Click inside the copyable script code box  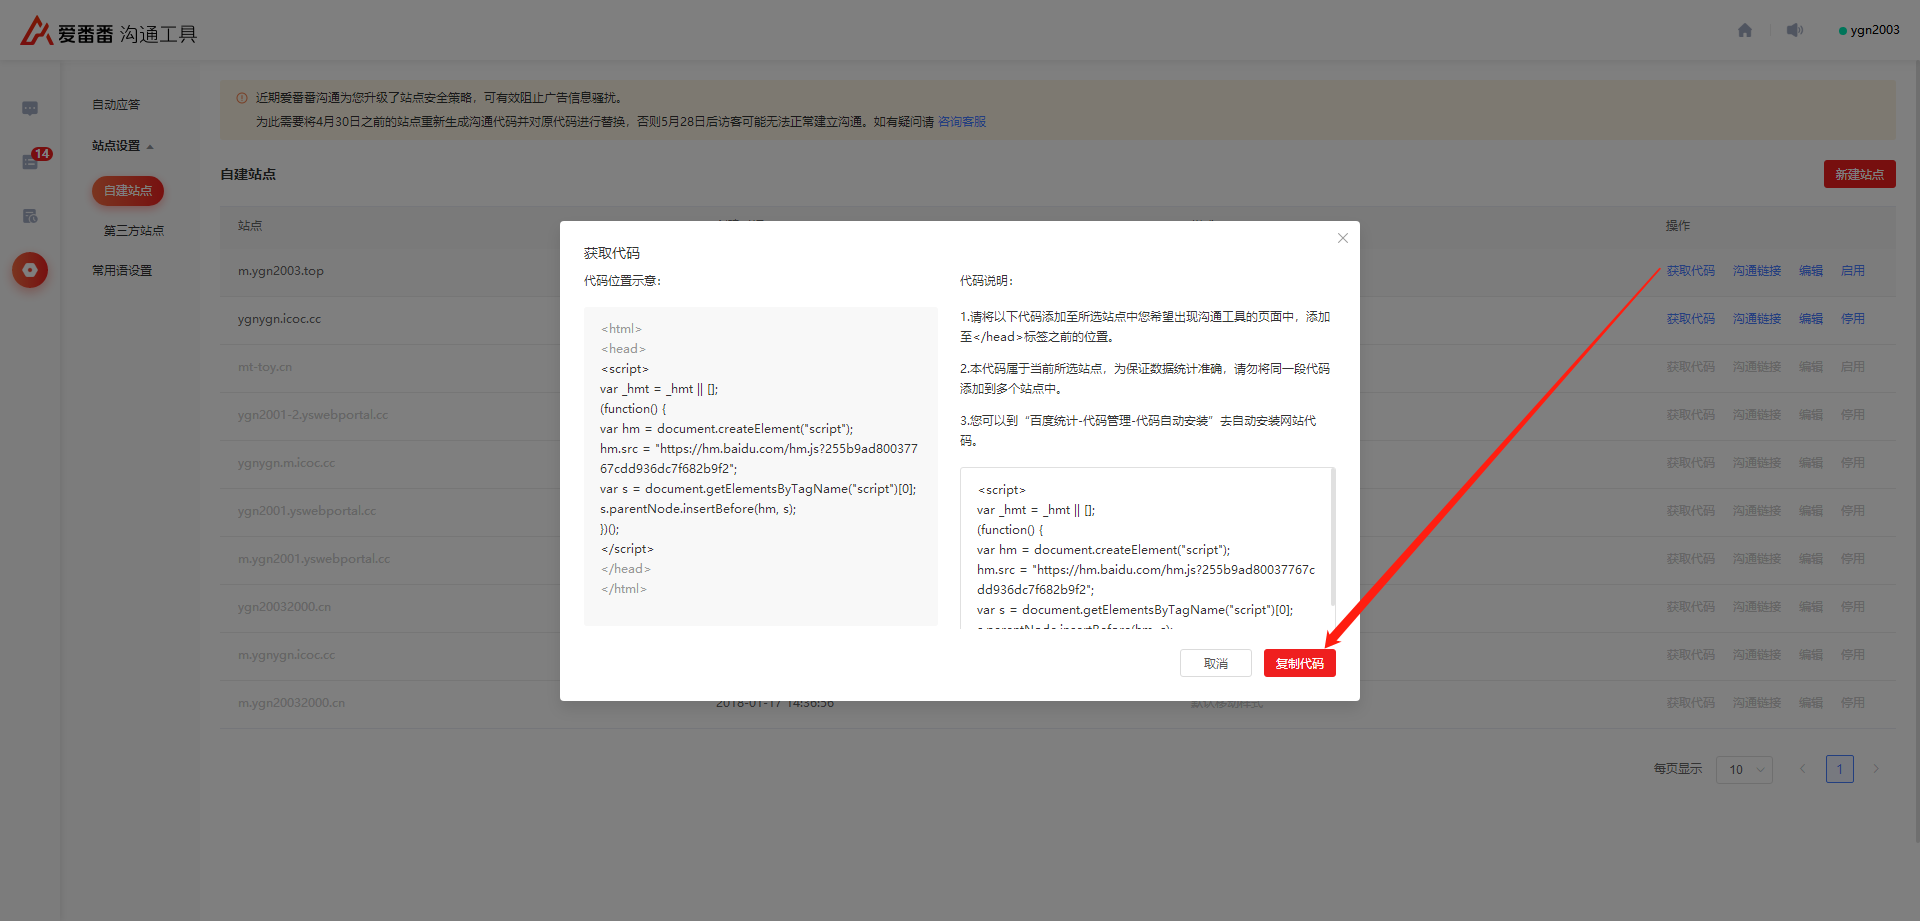coord(1146,548)
